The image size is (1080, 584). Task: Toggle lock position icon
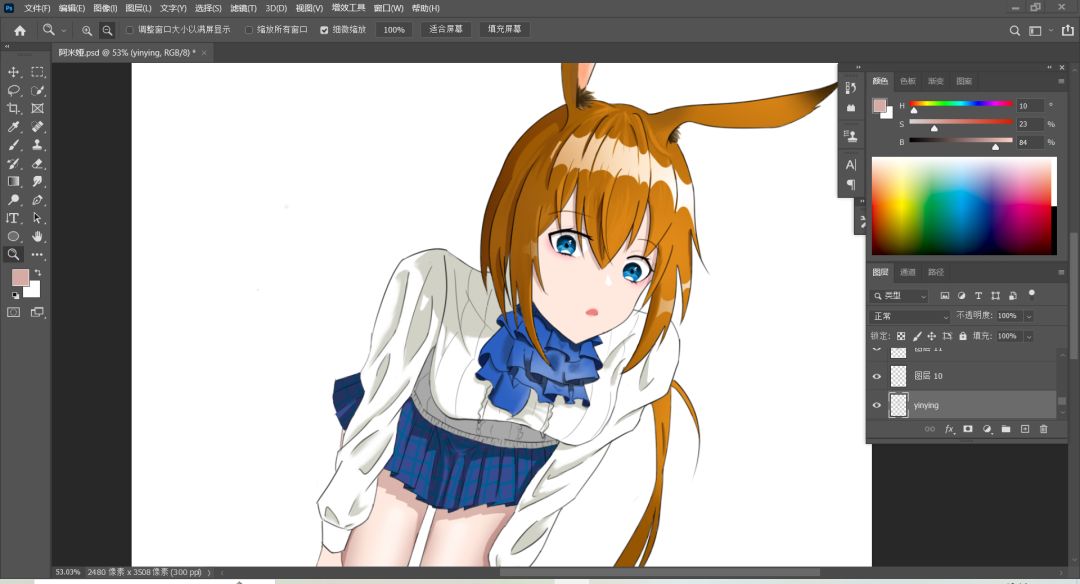(x=931, y=336)
